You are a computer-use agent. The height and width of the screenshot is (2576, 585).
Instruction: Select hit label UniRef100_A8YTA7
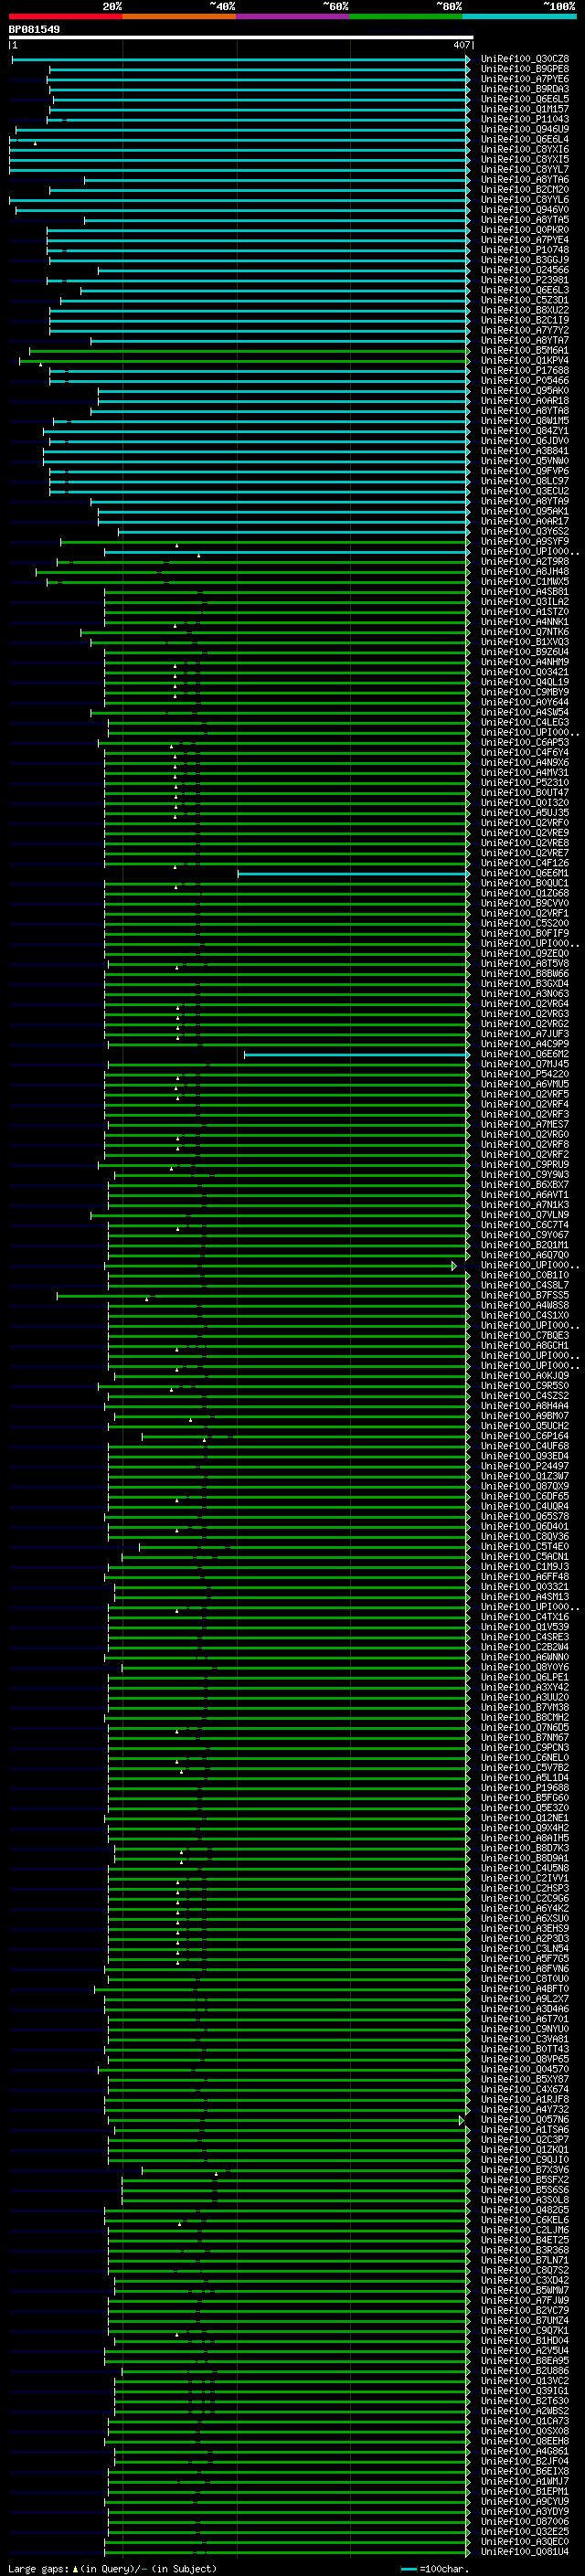pos(525,340)
